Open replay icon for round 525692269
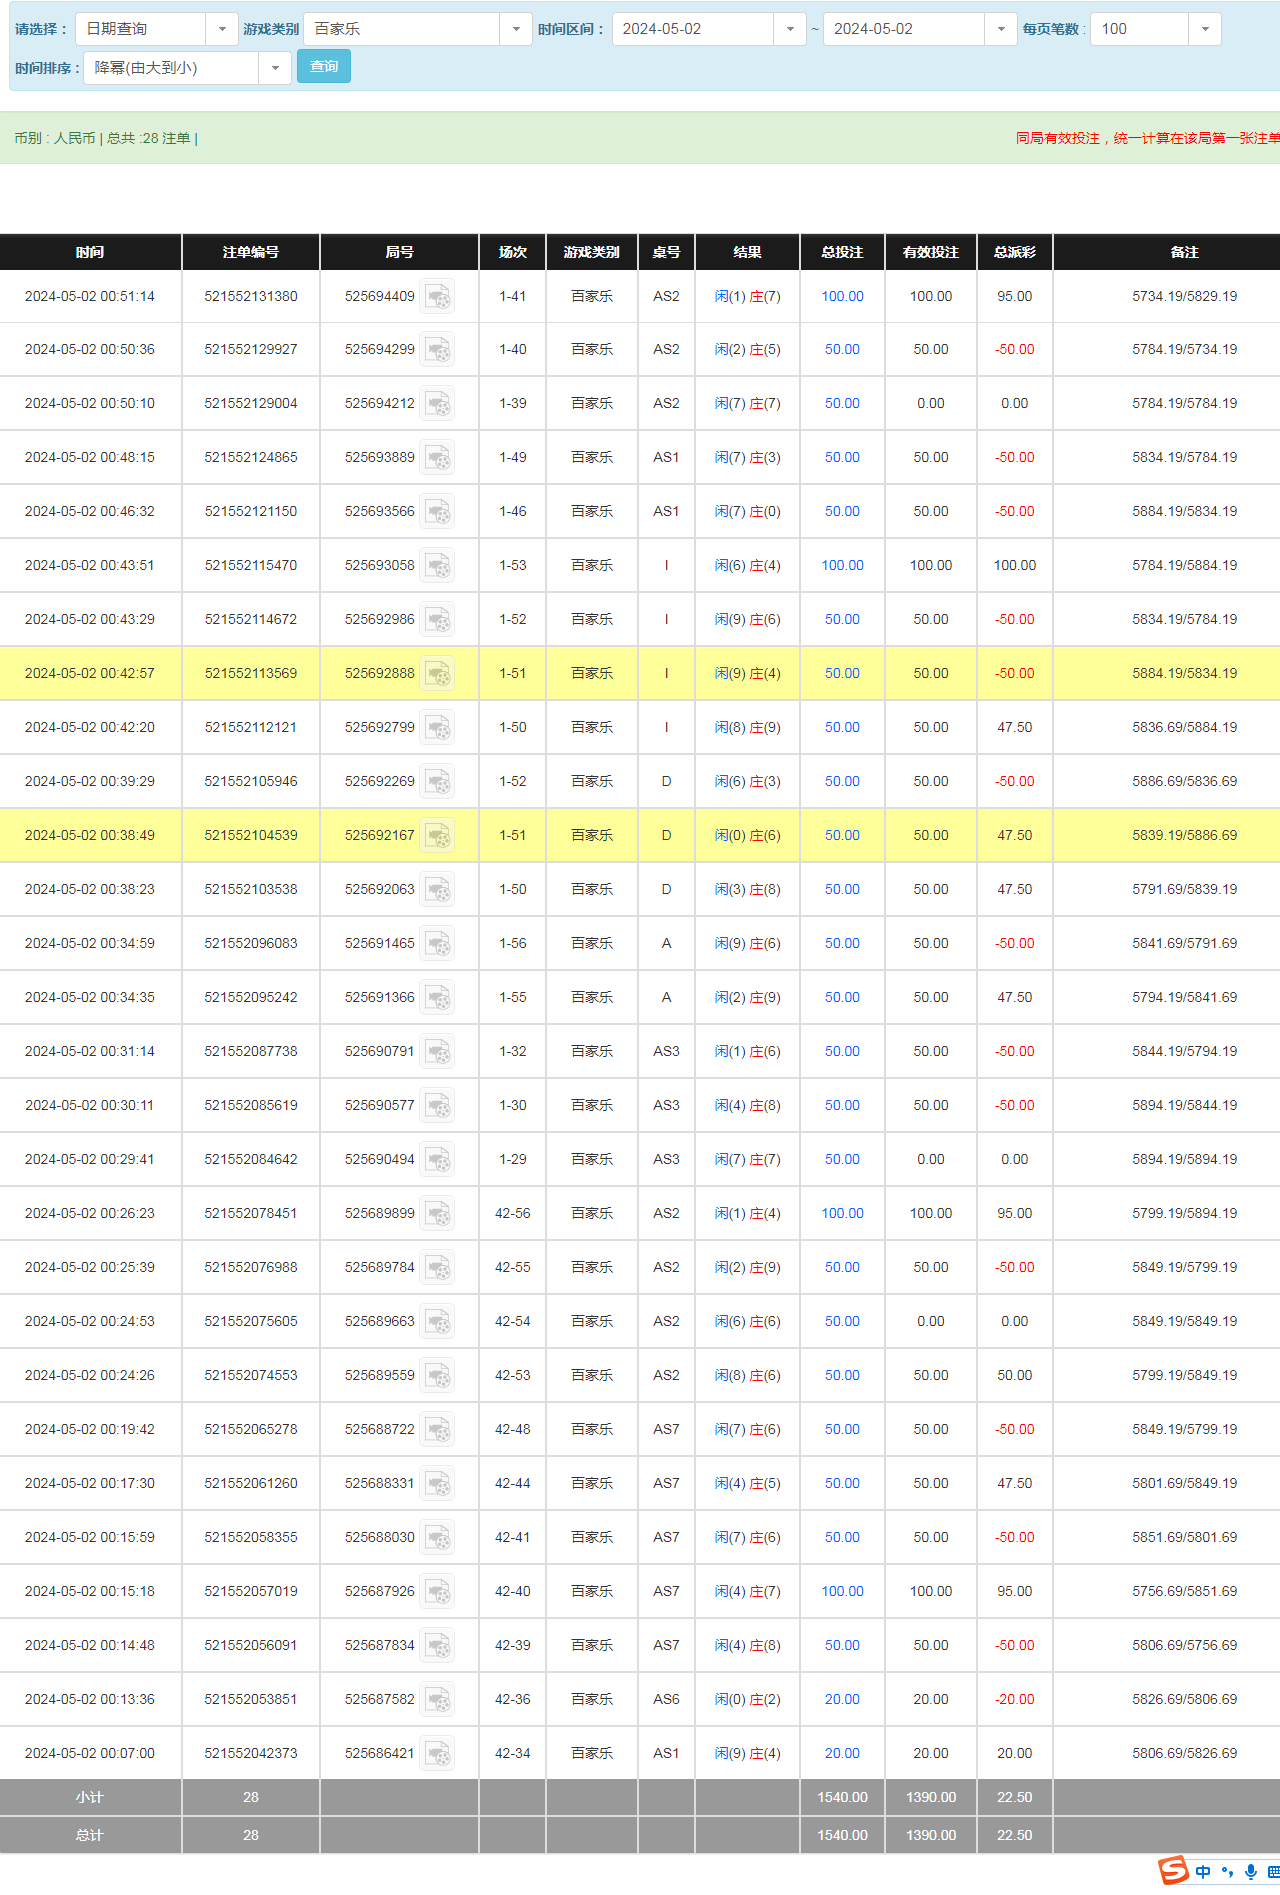The height and width of the screenshot is (1895, 1280). 437,782
